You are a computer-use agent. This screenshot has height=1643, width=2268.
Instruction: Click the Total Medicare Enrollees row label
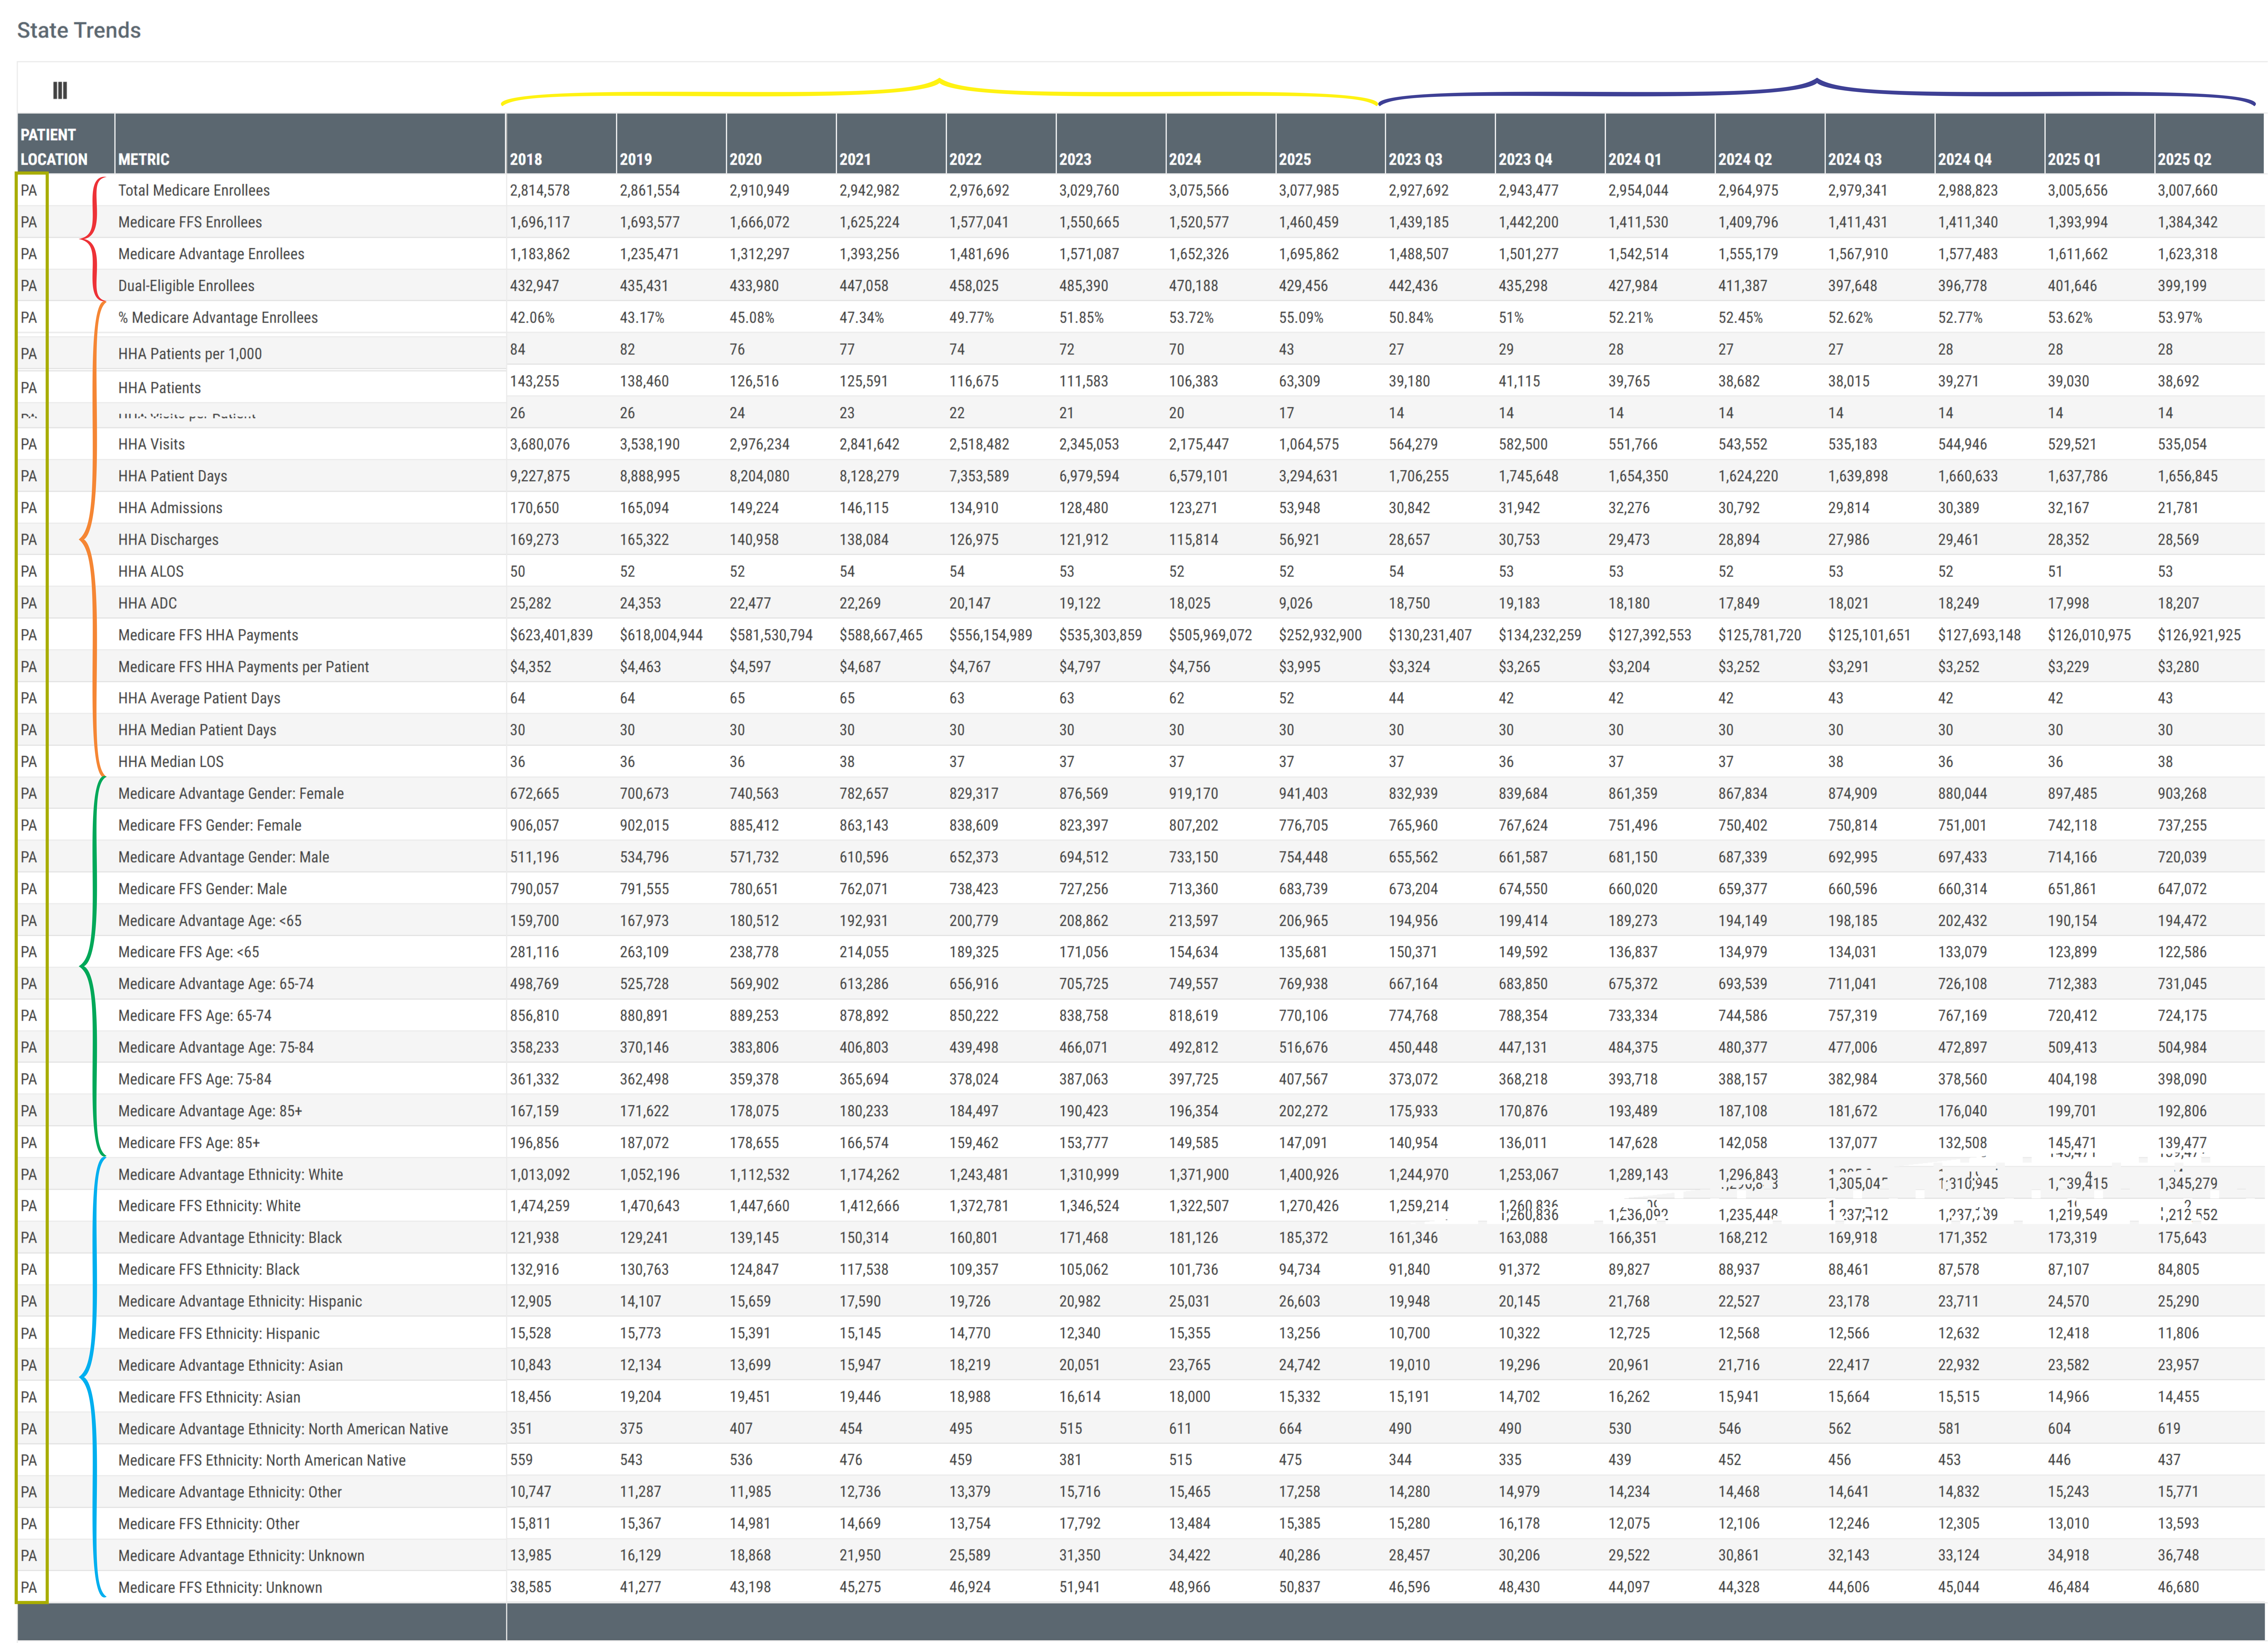194,190
